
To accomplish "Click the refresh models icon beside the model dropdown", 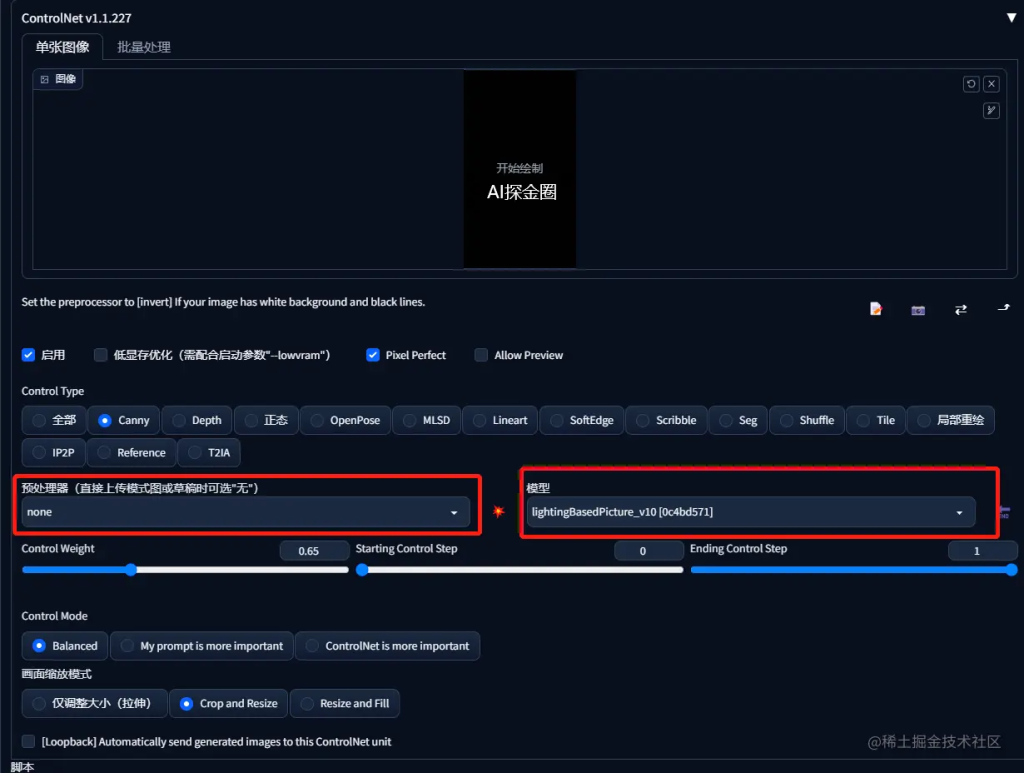I will click(x=1005, y=511).
